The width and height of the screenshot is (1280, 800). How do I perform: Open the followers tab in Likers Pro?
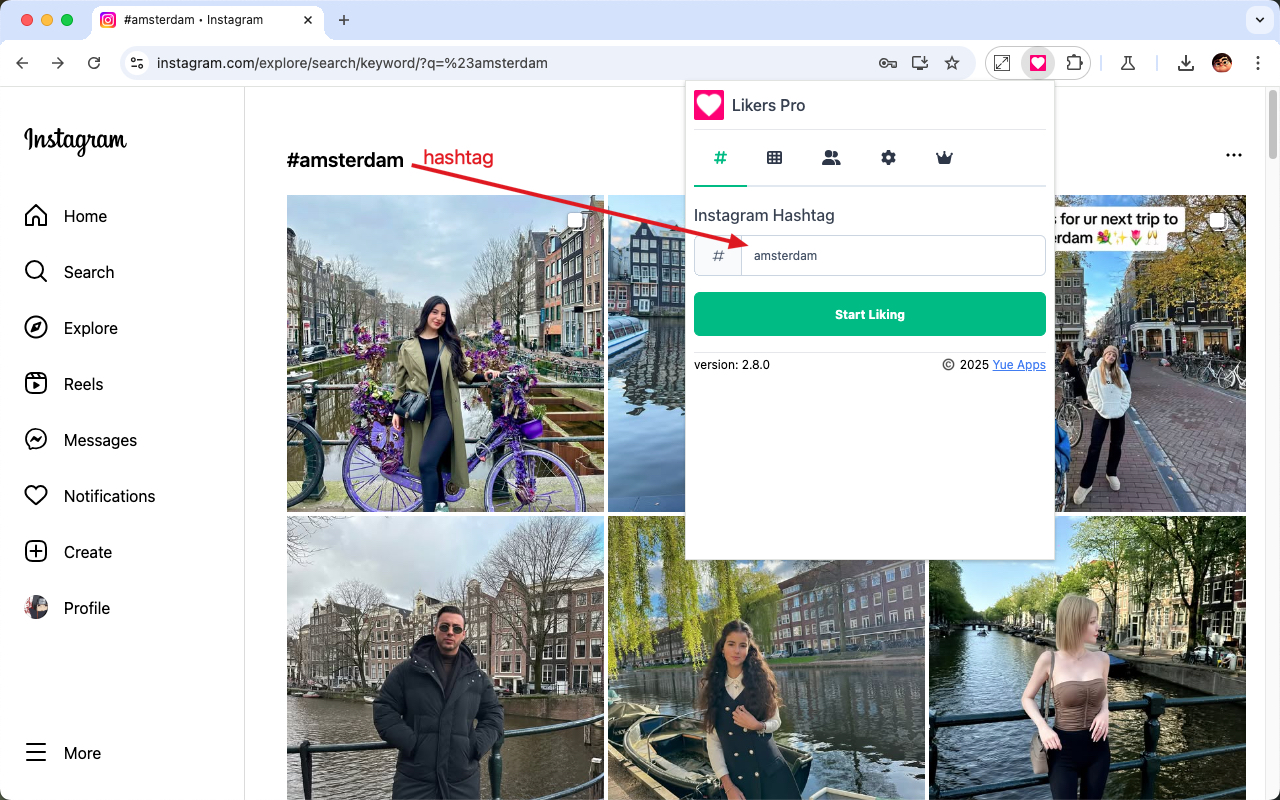click(x=831, y=157)
